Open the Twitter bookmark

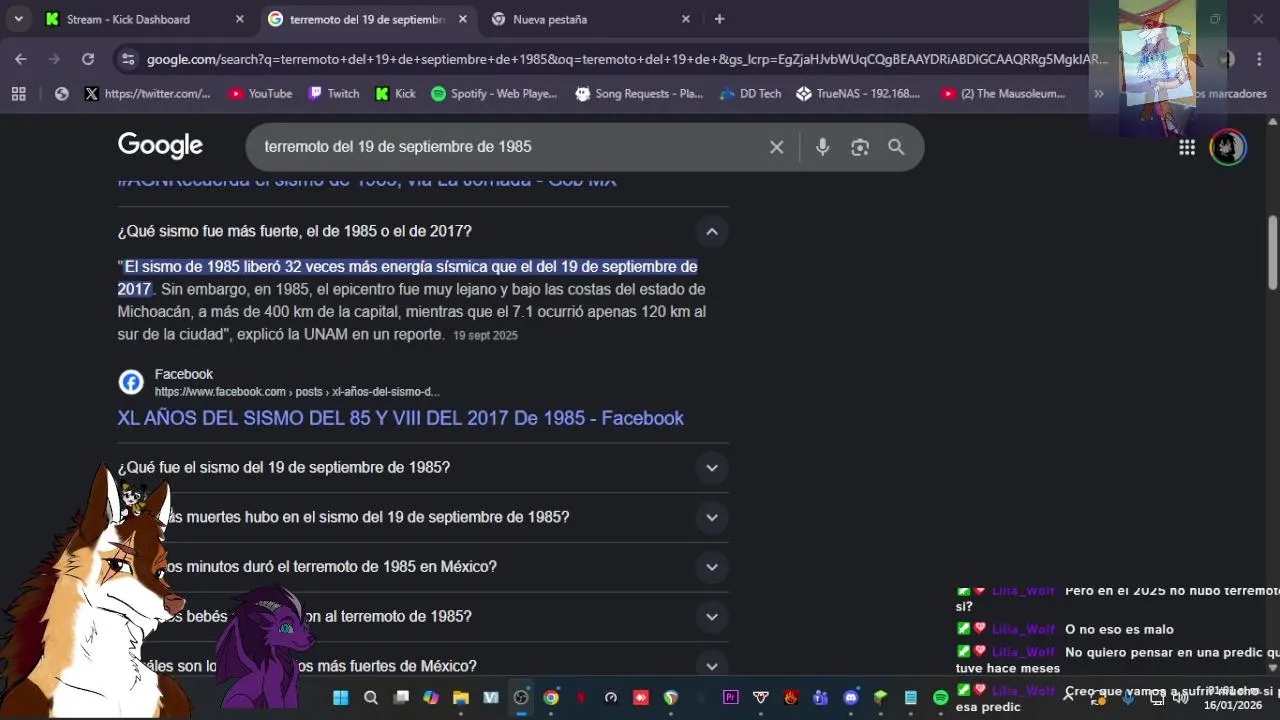(x=147, y=93)
